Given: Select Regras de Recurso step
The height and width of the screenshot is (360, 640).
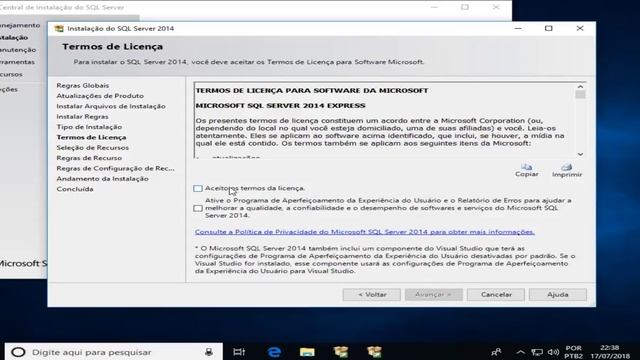Looking at the screenshot, I should (89, 158).
